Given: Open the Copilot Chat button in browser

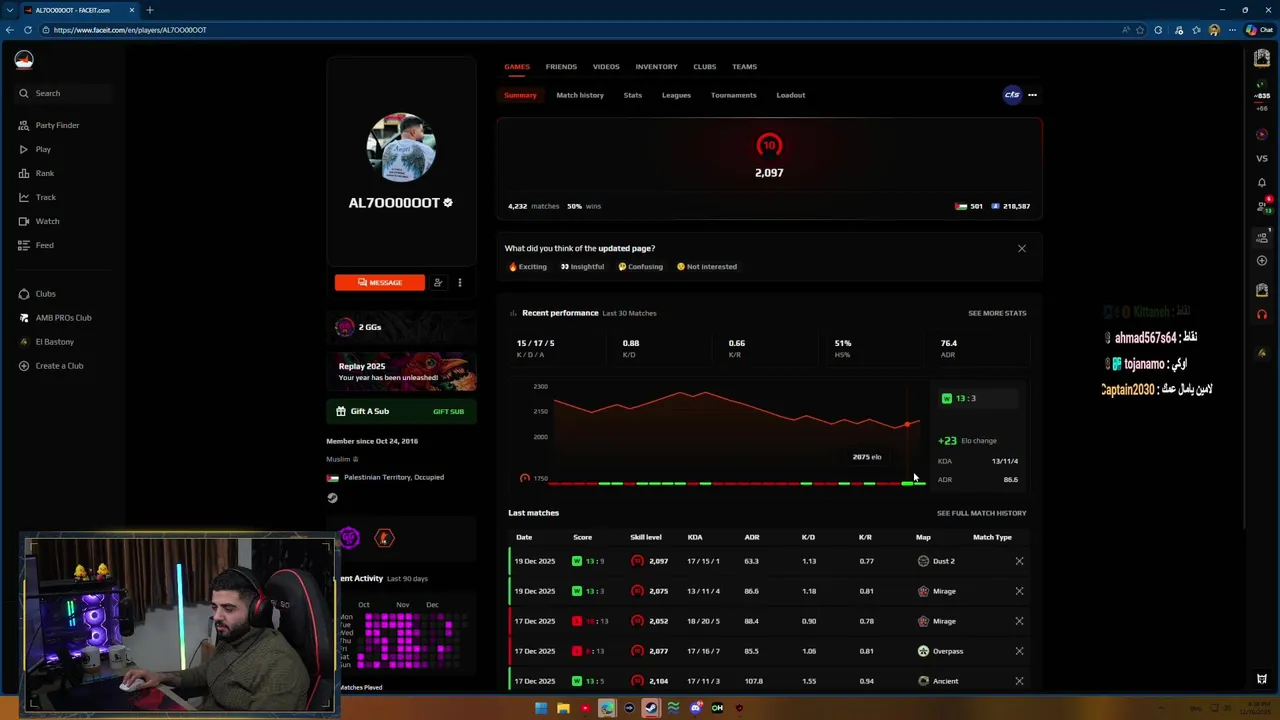Looking at the screenshot, I should pyautogui.click(x=1258, y=30).
